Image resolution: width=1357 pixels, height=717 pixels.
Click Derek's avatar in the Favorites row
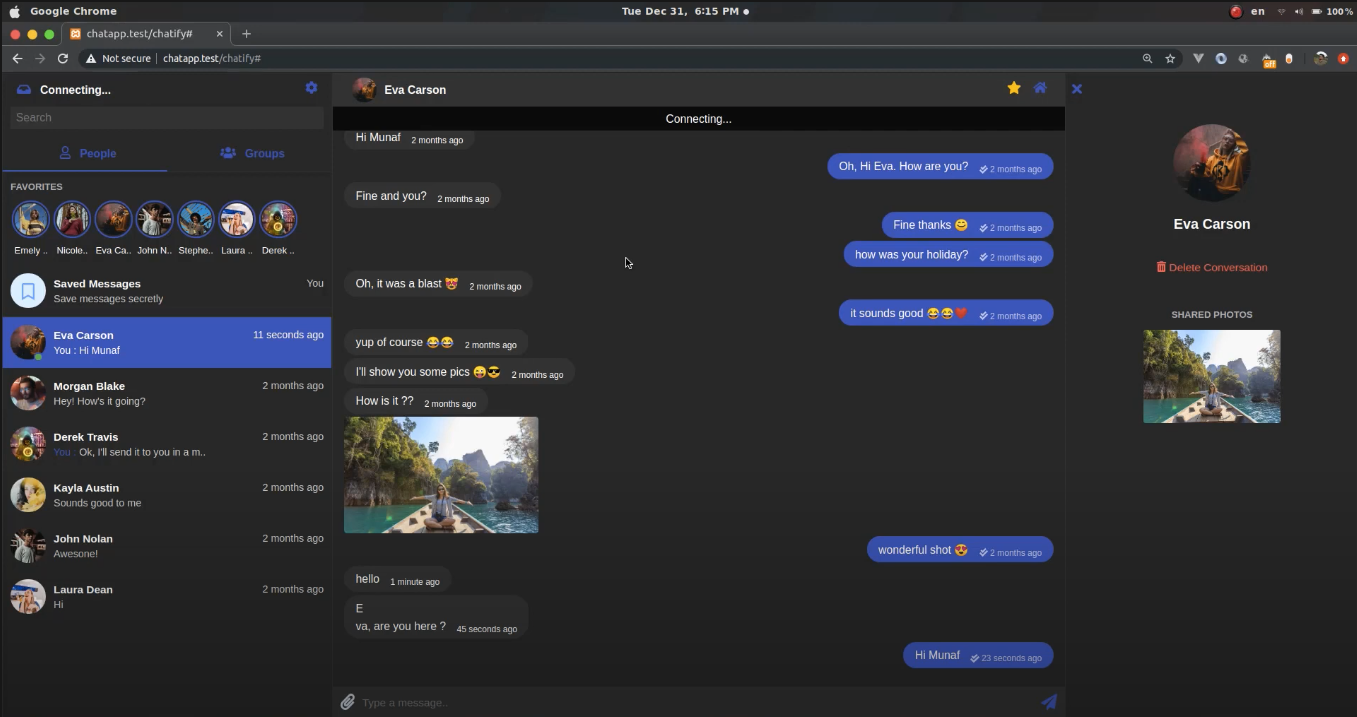[x=277, y=219]
